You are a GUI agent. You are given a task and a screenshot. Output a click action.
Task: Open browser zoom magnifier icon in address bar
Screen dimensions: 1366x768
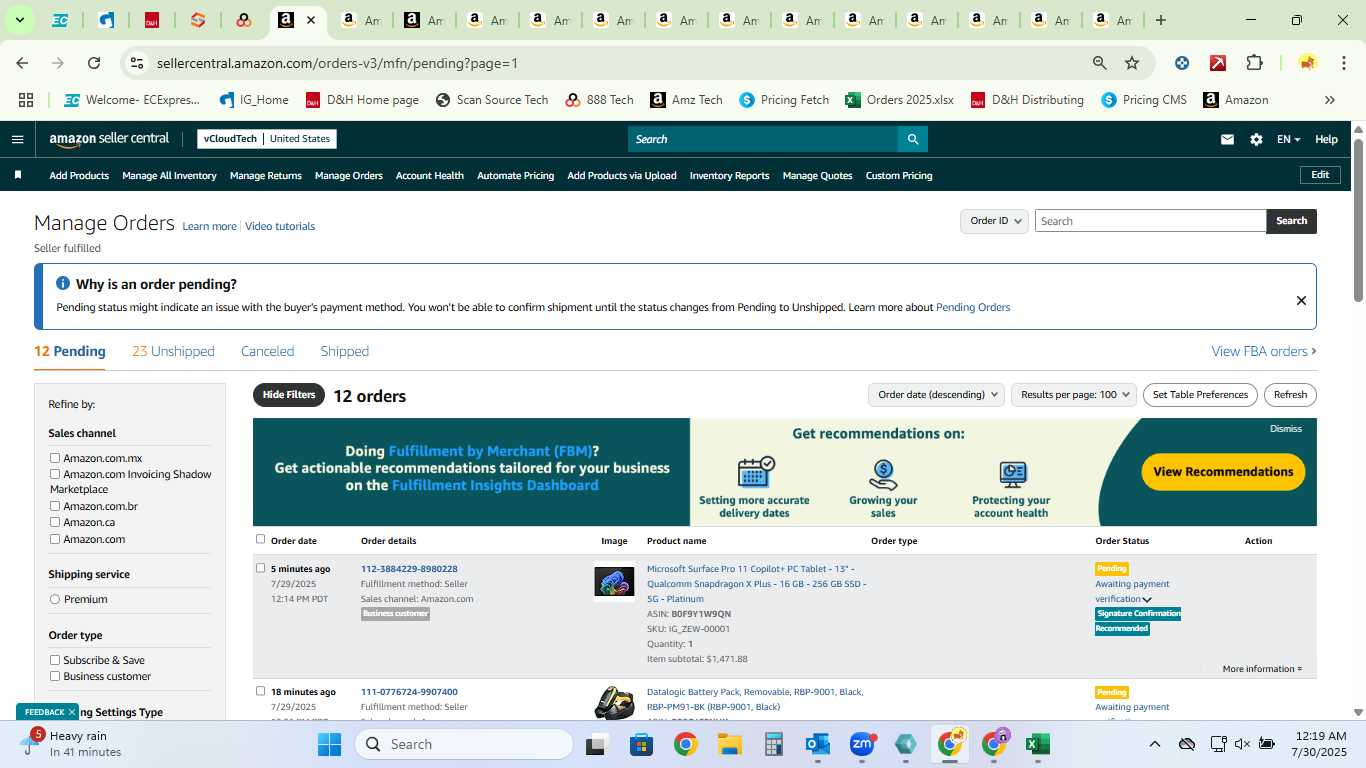click(x=1100, y=63)
